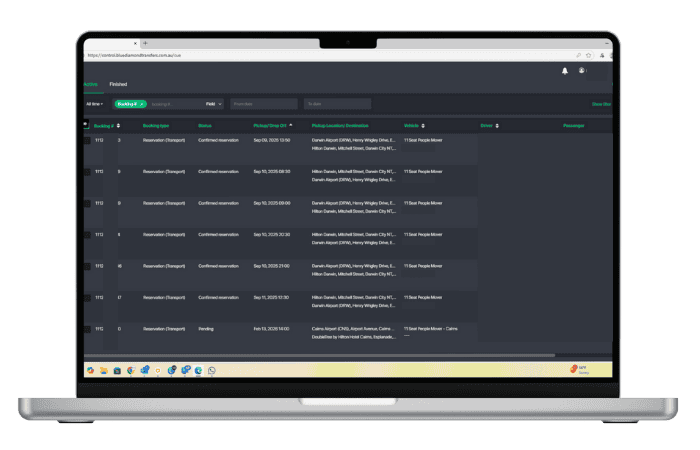Switch to the Finished tab
700x450 pixels.
pos(118,84)
